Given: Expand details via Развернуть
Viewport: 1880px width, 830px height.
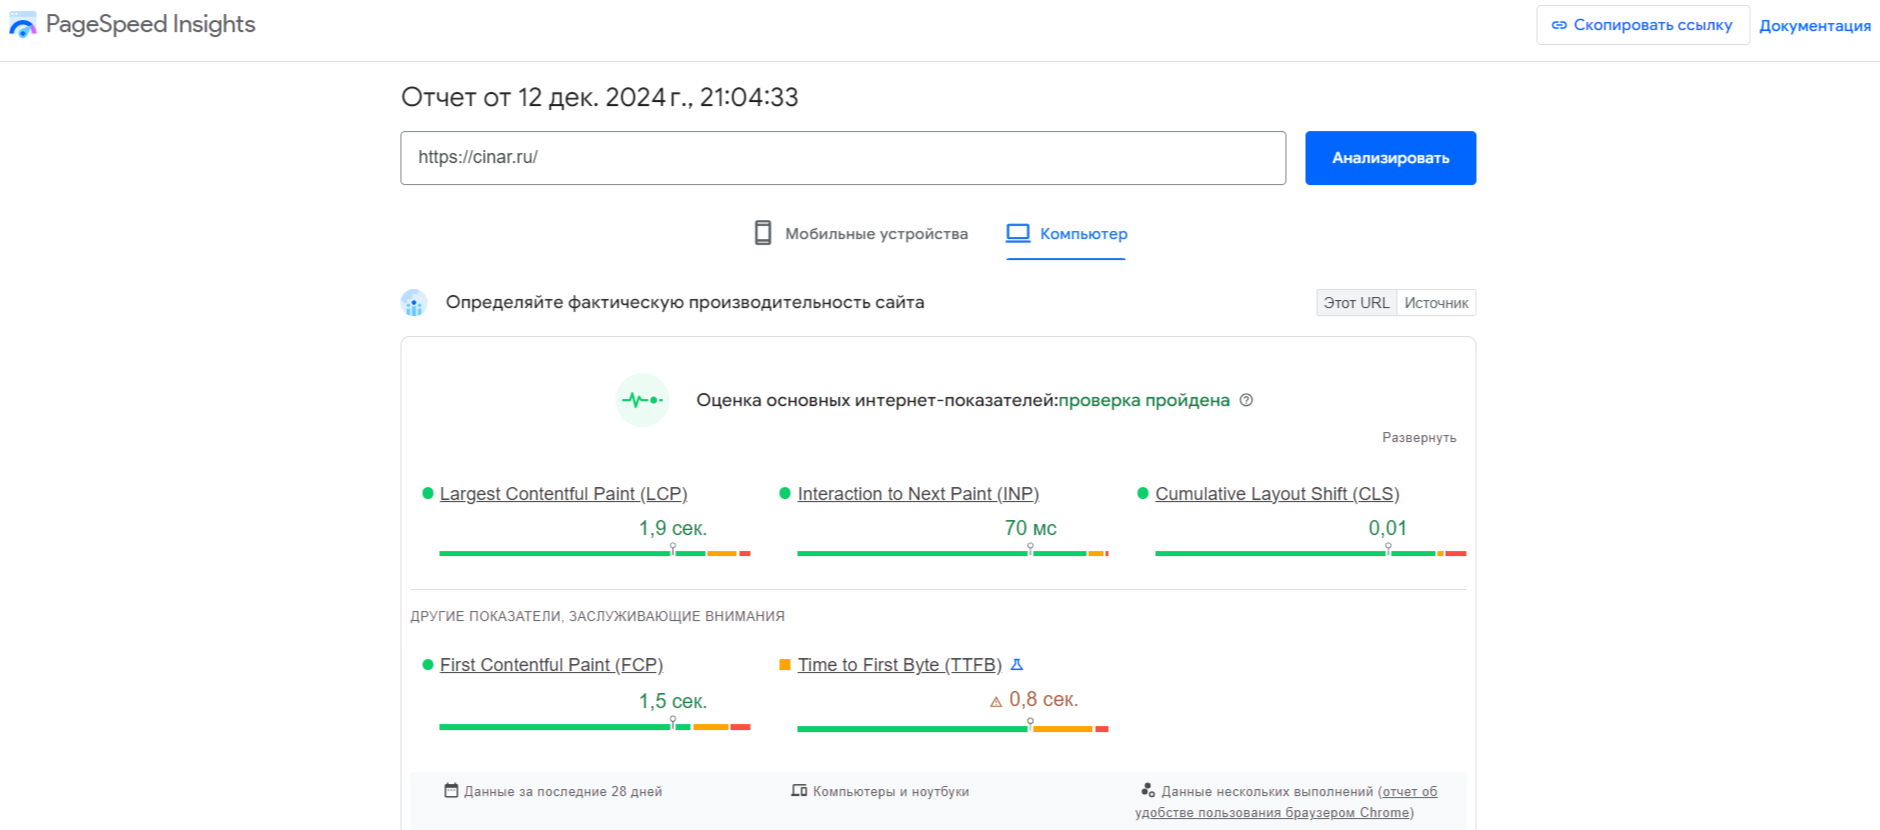Looking at the screenshot, I should click(x=1419, y=438).
